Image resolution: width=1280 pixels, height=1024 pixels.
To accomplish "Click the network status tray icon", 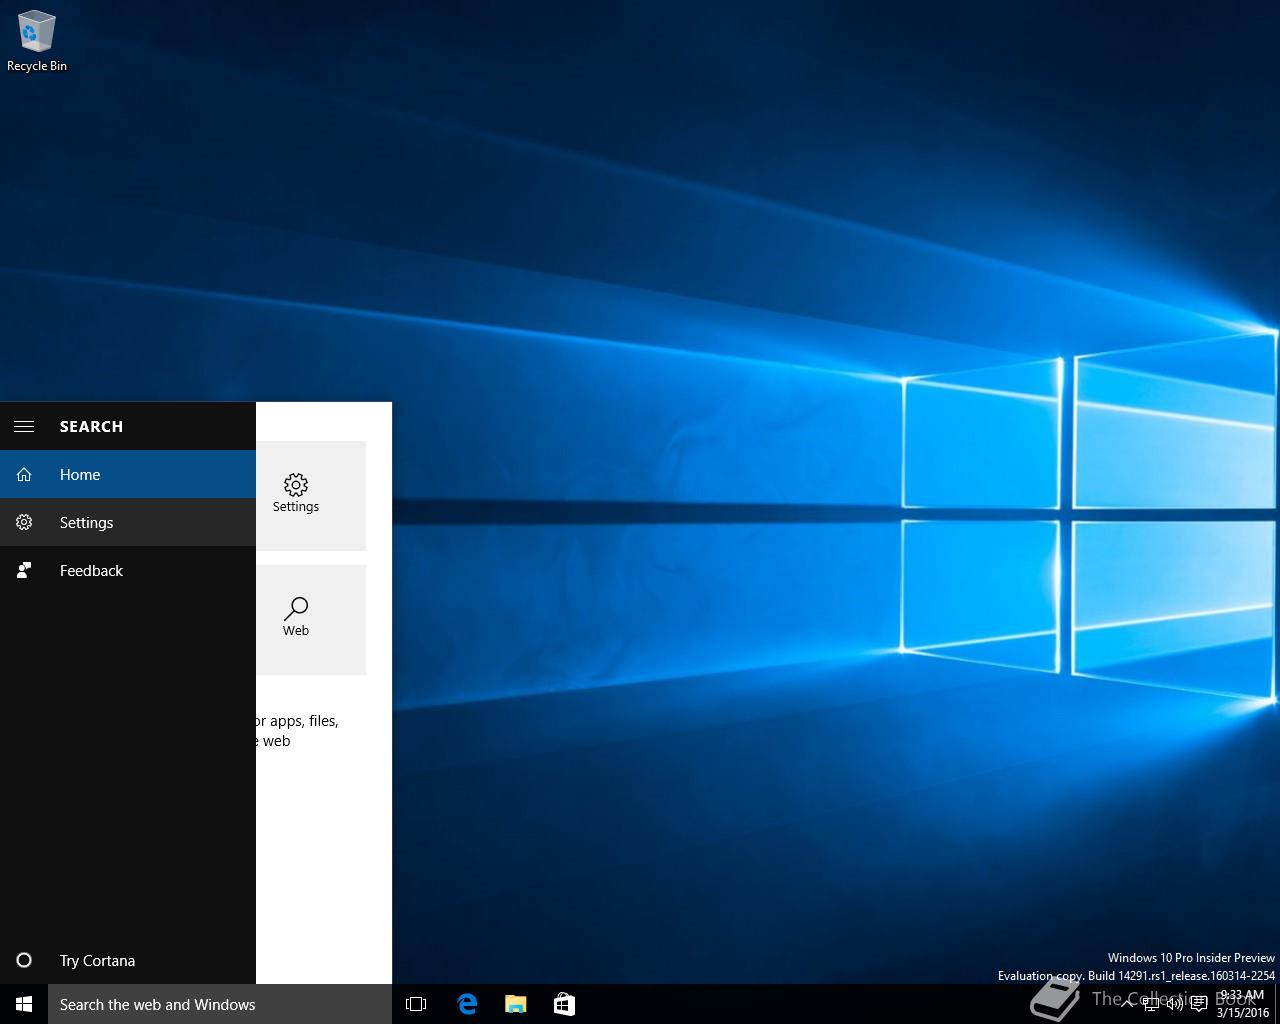I will point(1151,1005).
